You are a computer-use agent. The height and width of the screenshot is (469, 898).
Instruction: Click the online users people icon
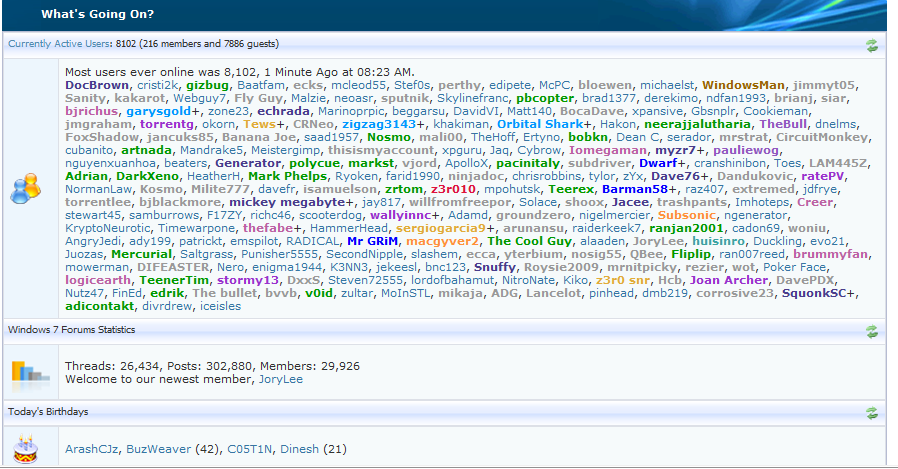click(25, 188)
